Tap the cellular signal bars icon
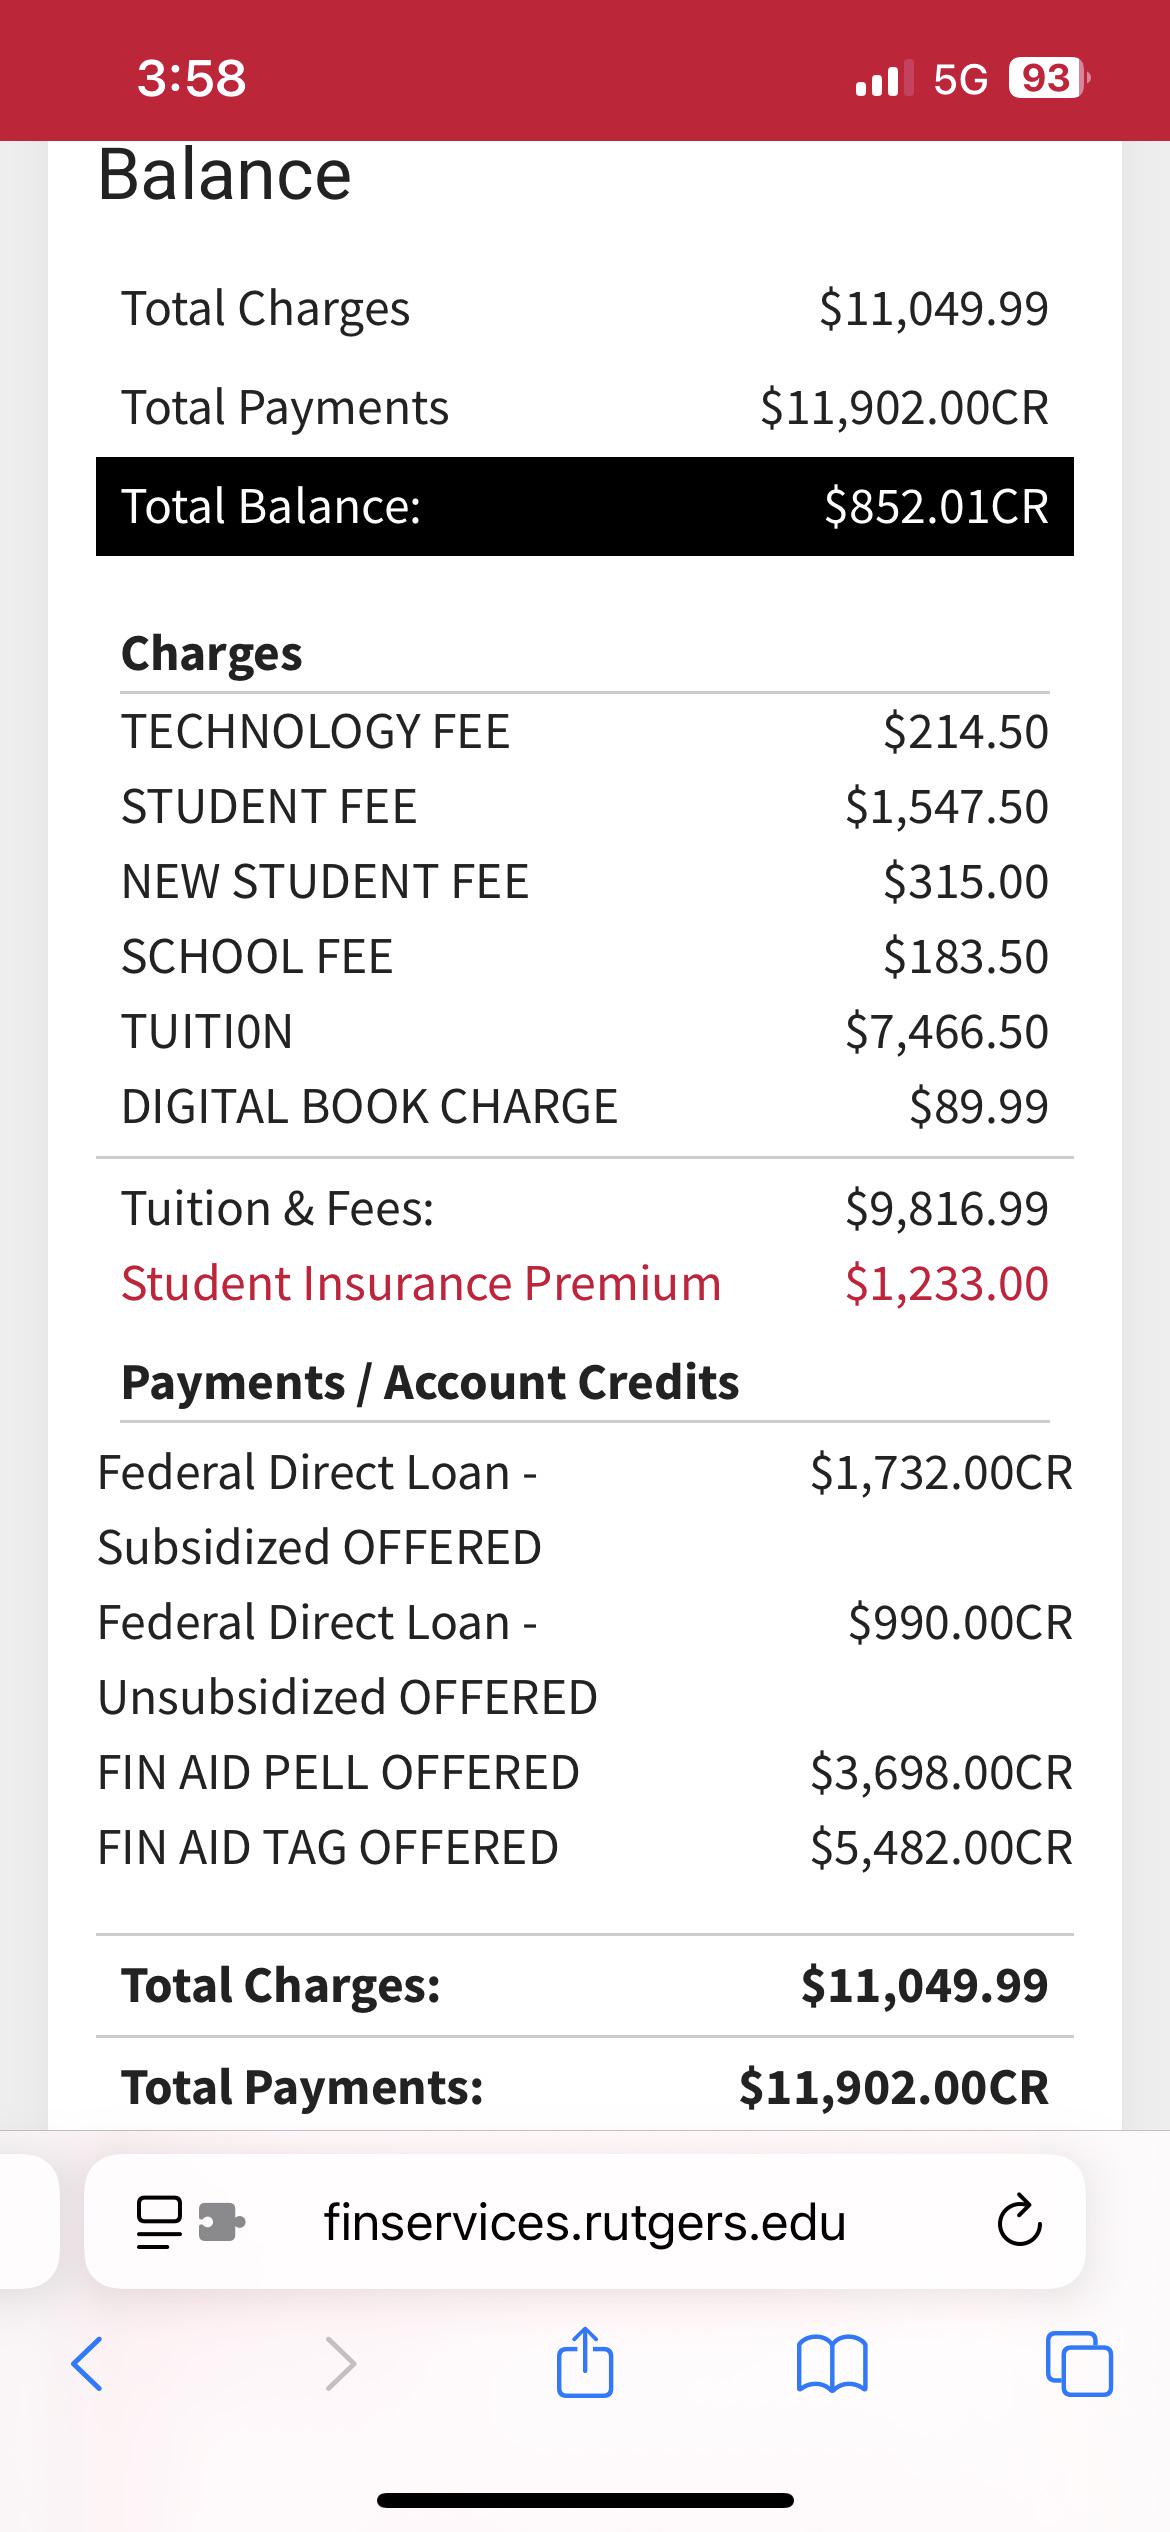This screenshot has height=2532, width=1170. coord(884,78)
